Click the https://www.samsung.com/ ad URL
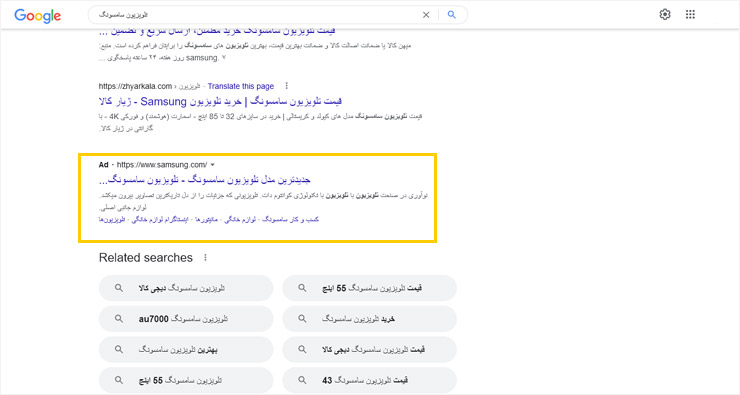This screenshot has width=740, height=395. pyautogui.click(x=162, y=165)
